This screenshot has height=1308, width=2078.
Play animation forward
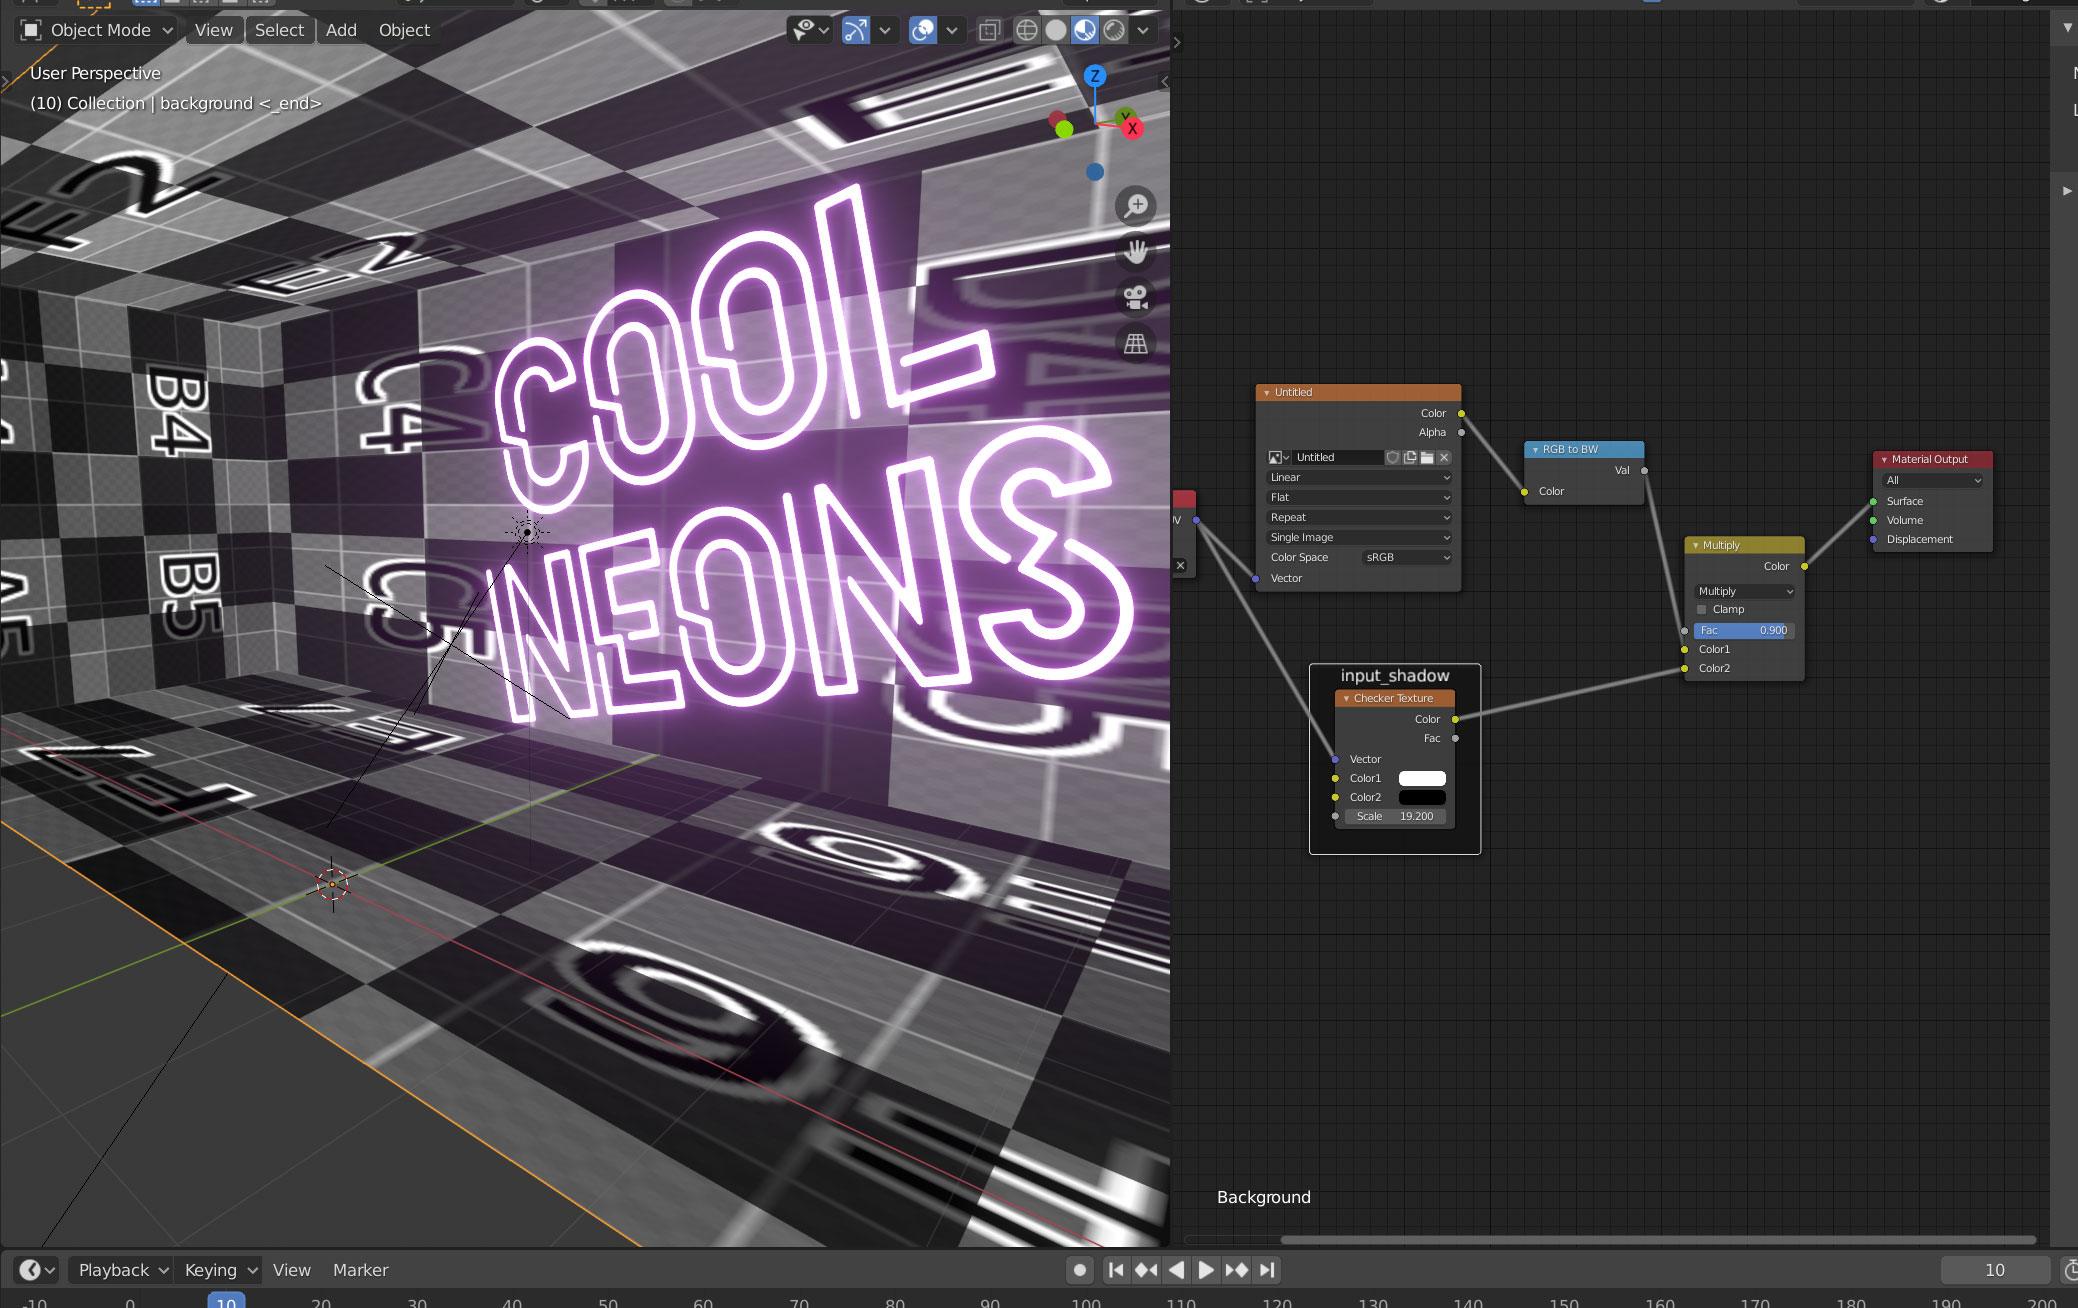(1206, 1270)
